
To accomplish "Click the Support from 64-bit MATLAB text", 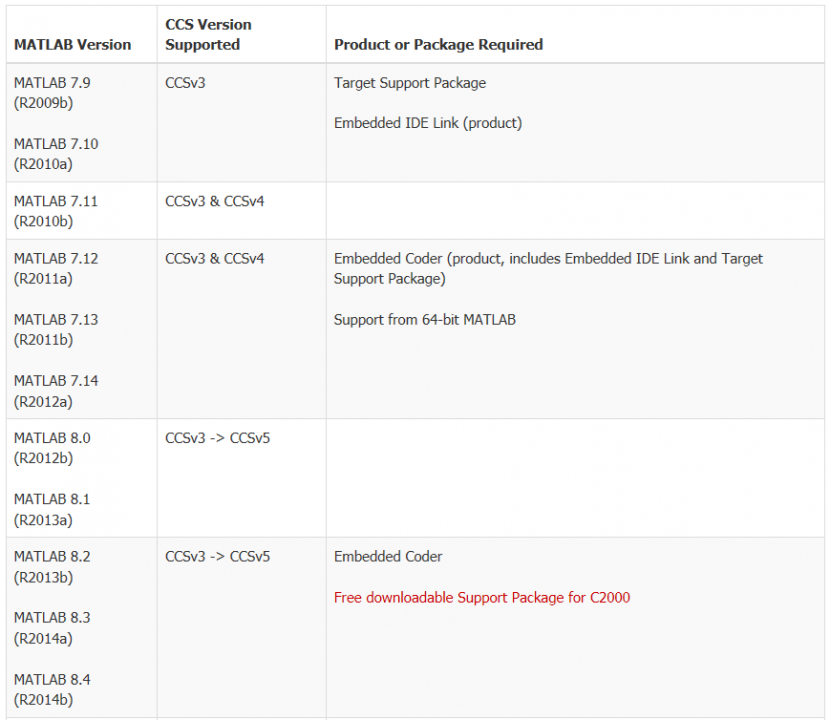I will (425, 320).
